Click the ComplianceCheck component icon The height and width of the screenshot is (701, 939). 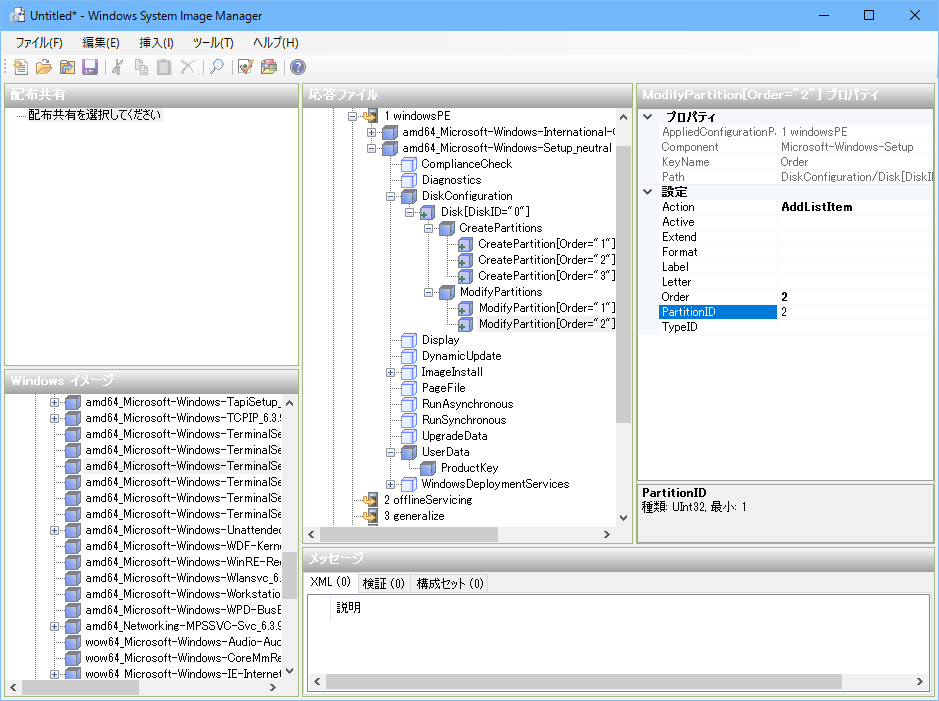click(409, 164)
